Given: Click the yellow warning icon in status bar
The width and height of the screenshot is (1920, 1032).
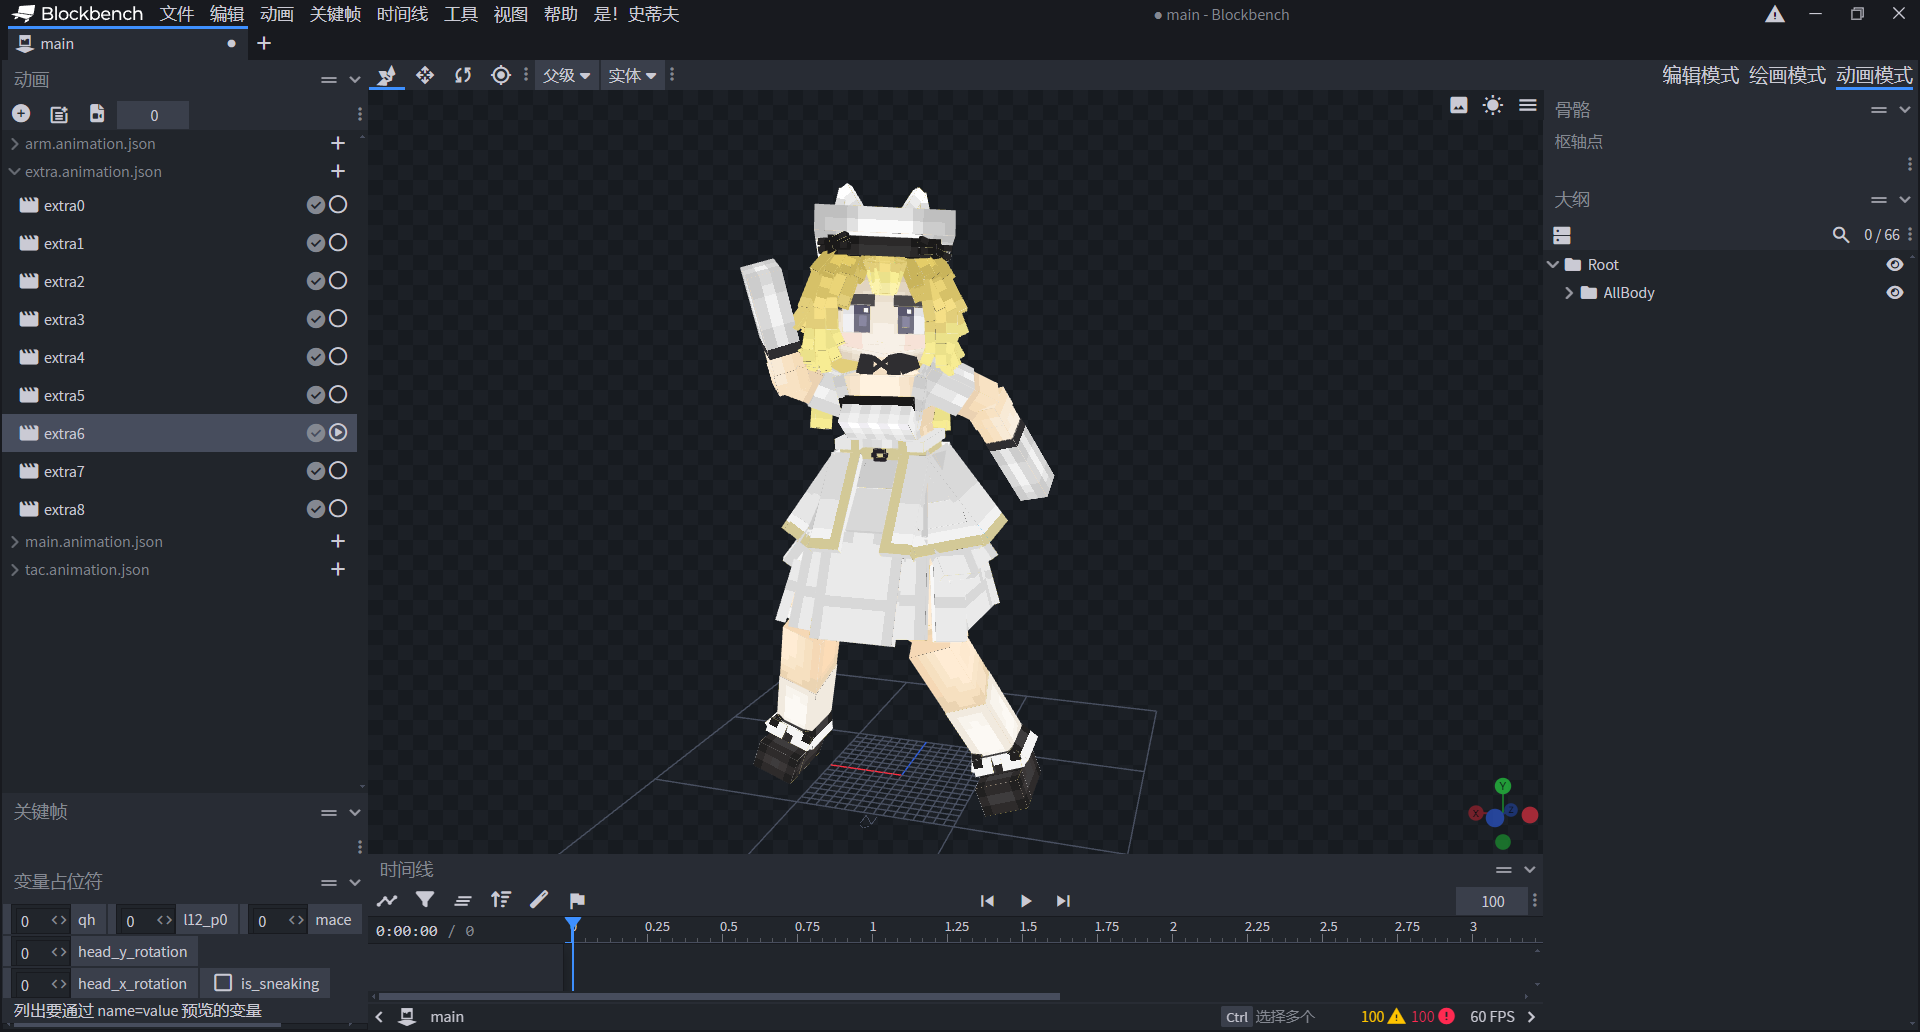Looking at the screenshot, I should point(1397,1016).
